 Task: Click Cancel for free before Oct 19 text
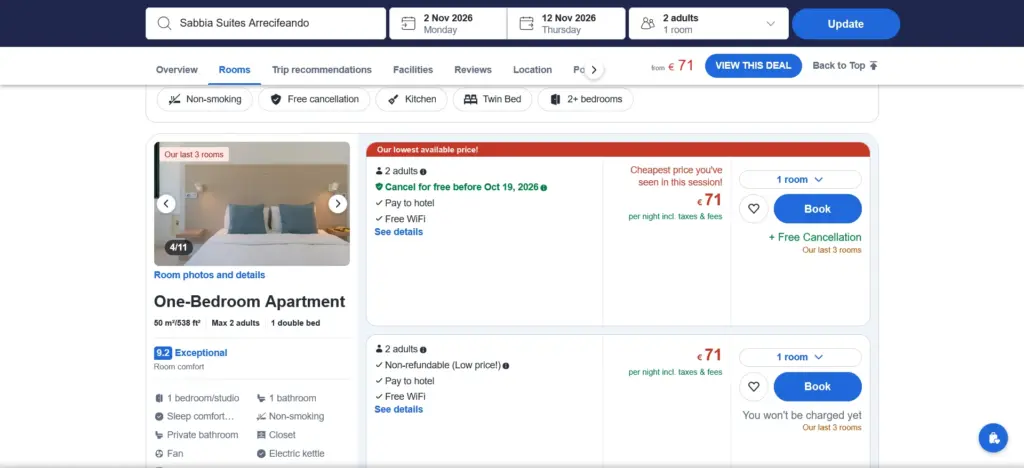462,187
